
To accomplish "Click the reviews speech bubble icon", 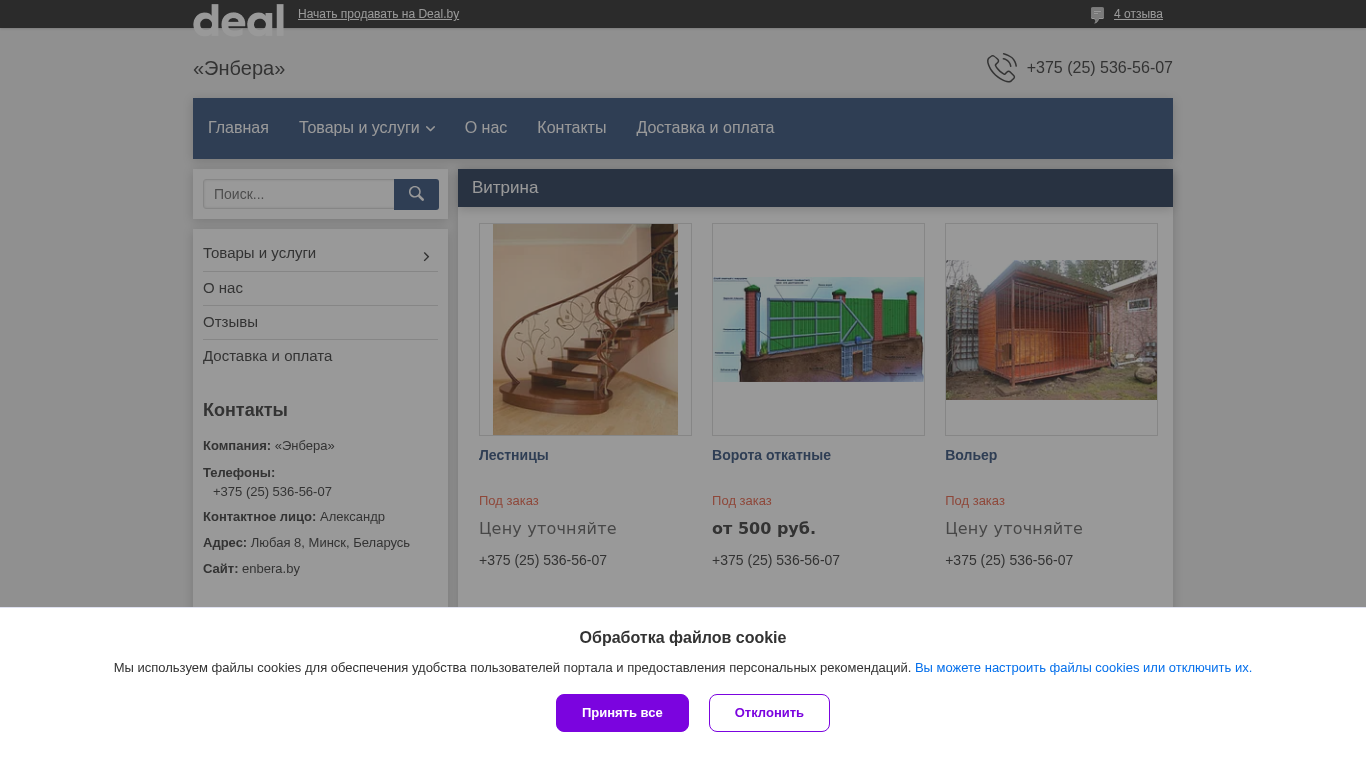I will point(1097,15).
